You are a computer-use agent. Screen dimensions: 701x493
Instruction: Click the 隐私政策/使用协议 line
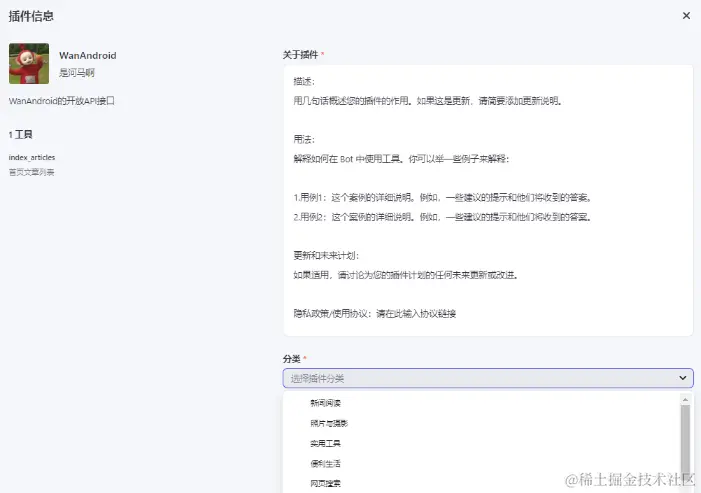(x=375, y=314)
